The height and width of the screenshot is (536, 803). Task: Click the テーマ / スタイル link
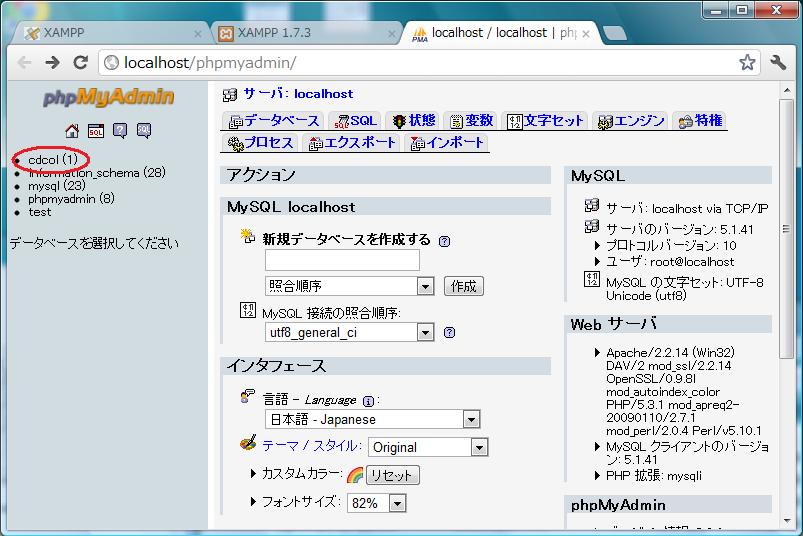[x=312, y=446]
